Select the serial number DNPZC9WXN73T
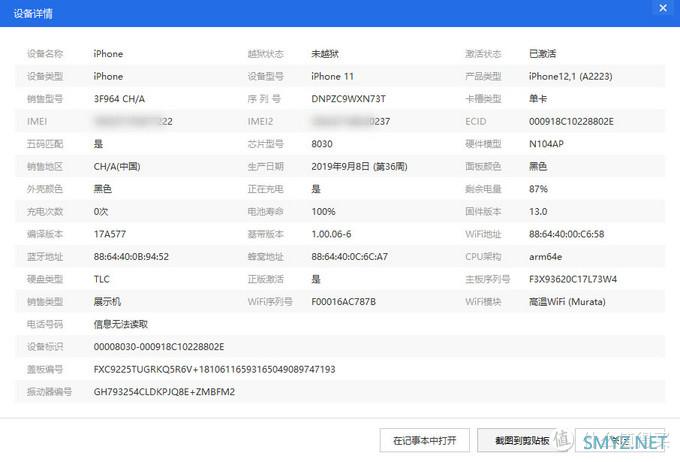680x462 pixels. coord(349,99)
